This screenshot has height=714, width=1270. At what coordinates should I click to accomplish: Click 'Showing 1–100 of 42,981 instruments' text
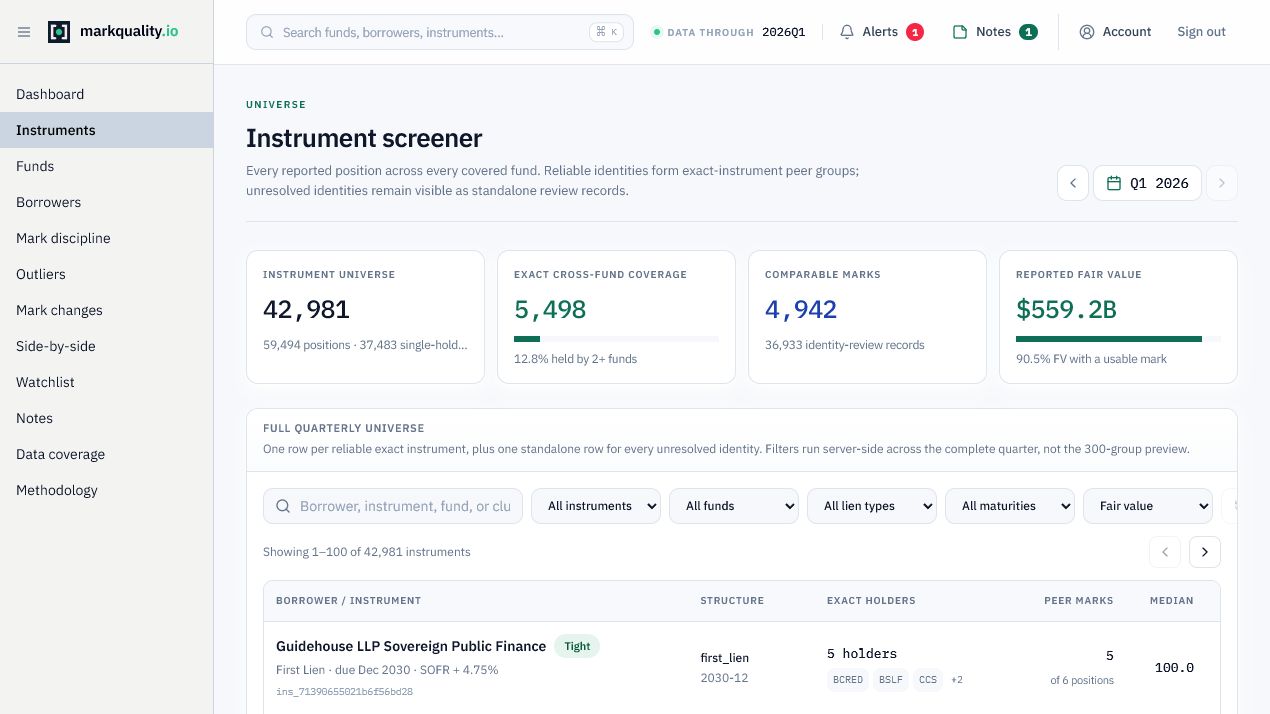click(366, 552)
